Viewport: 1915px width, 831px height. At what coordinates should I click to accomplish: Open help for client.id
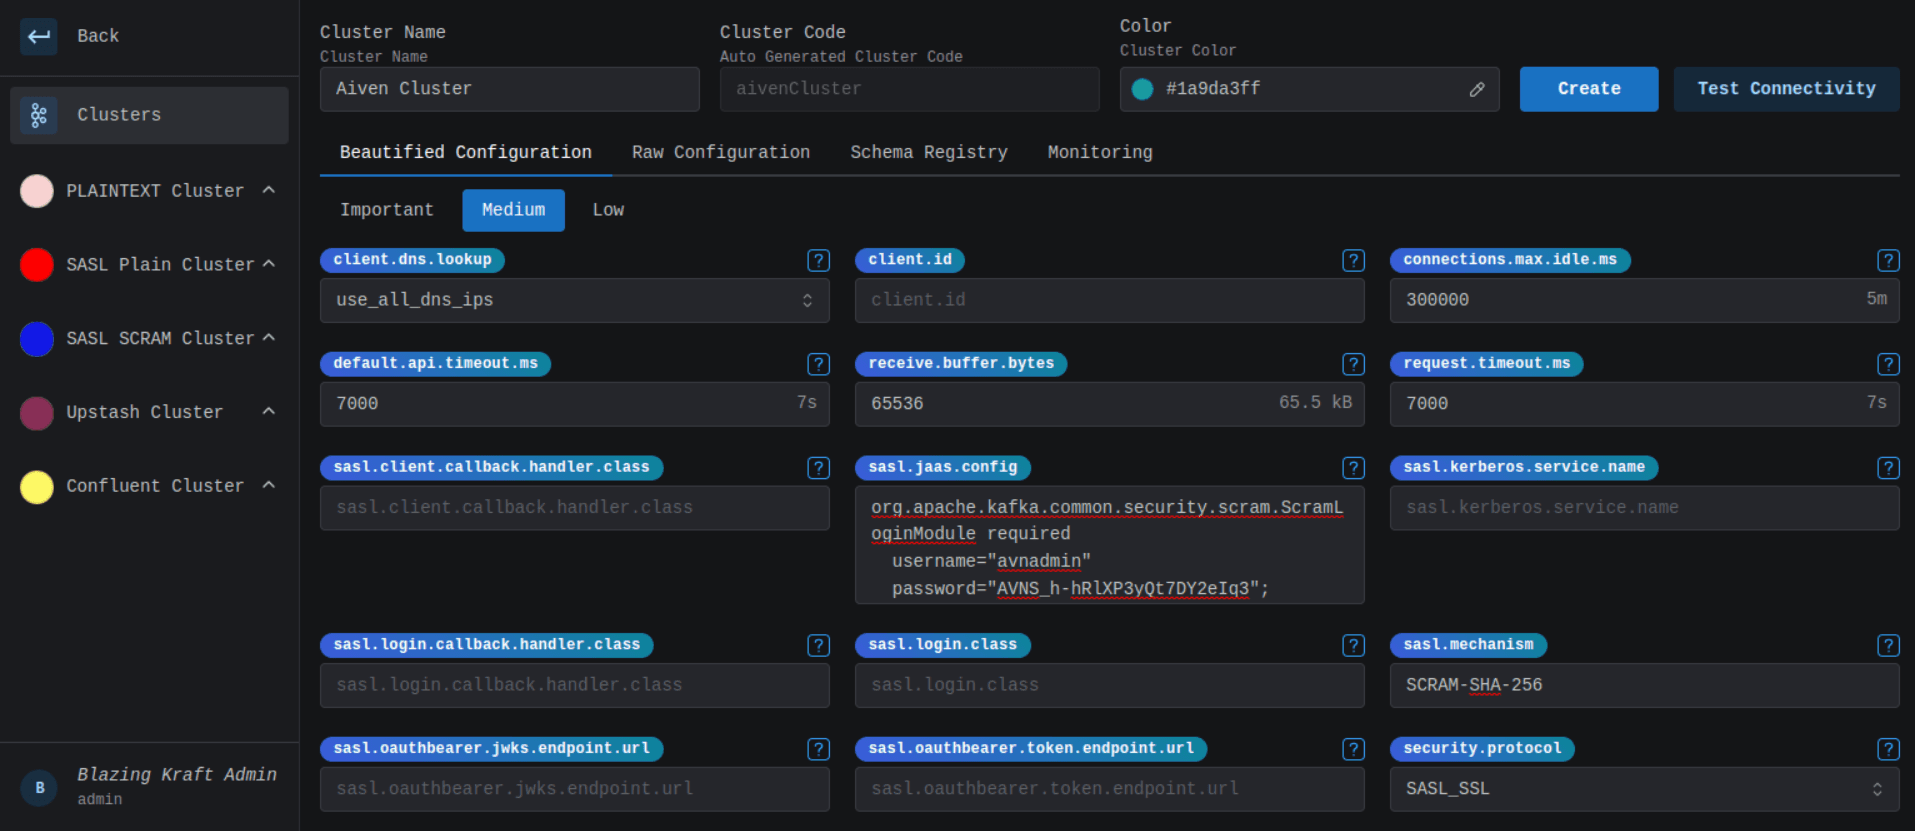point(1353,260)
